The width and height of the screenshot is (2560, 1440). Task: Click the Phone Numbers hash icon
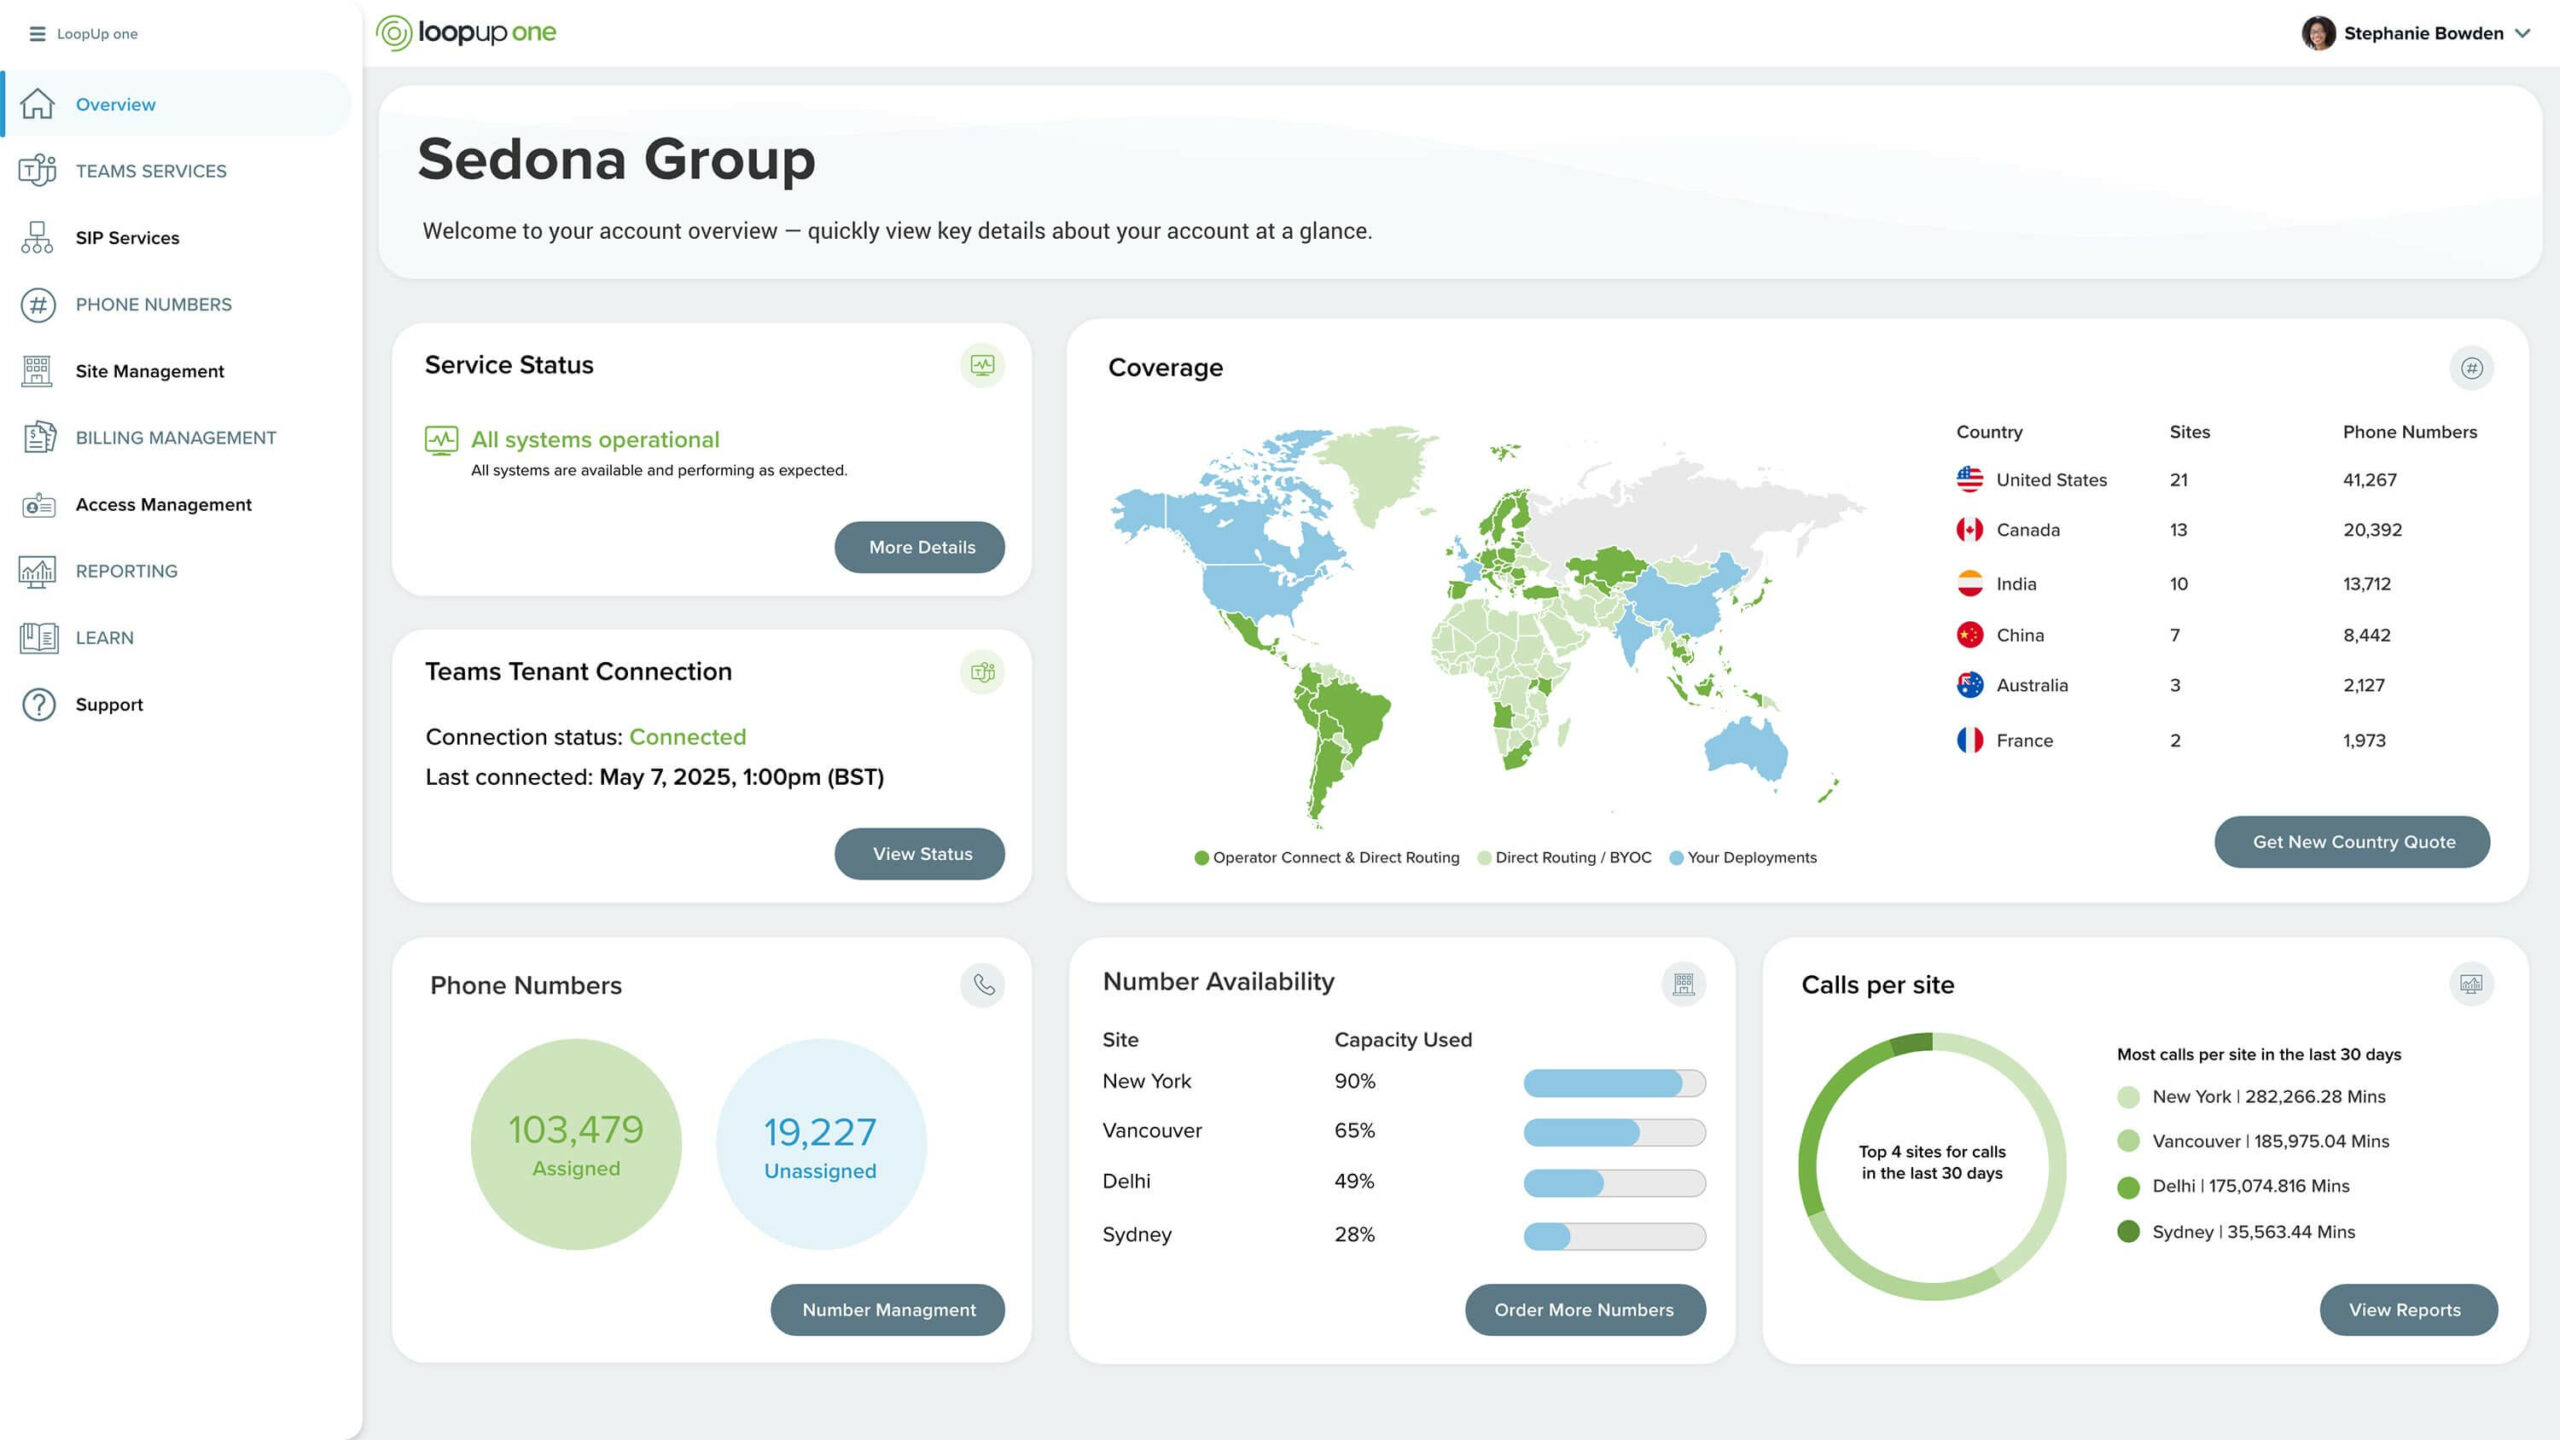pos(38,305)
